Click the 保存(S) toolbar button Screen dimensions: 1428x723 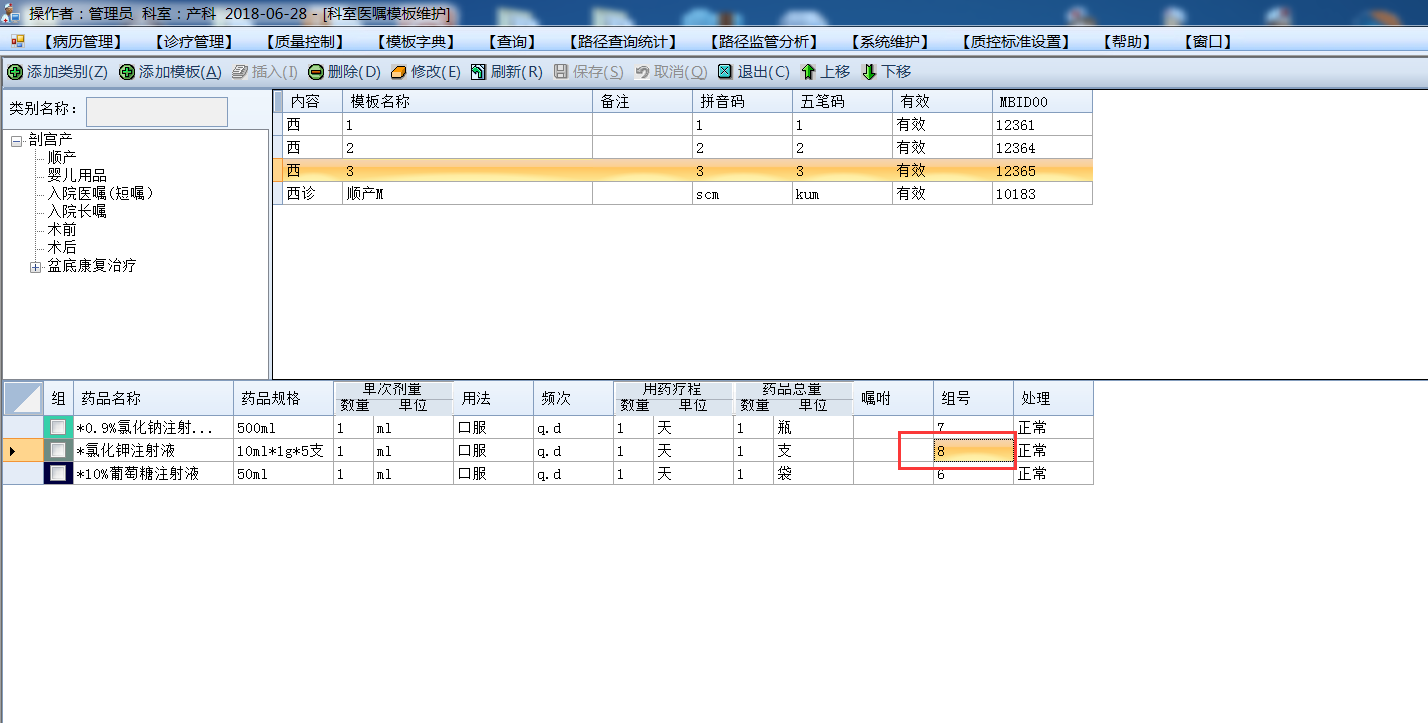[x=588, y=72]
